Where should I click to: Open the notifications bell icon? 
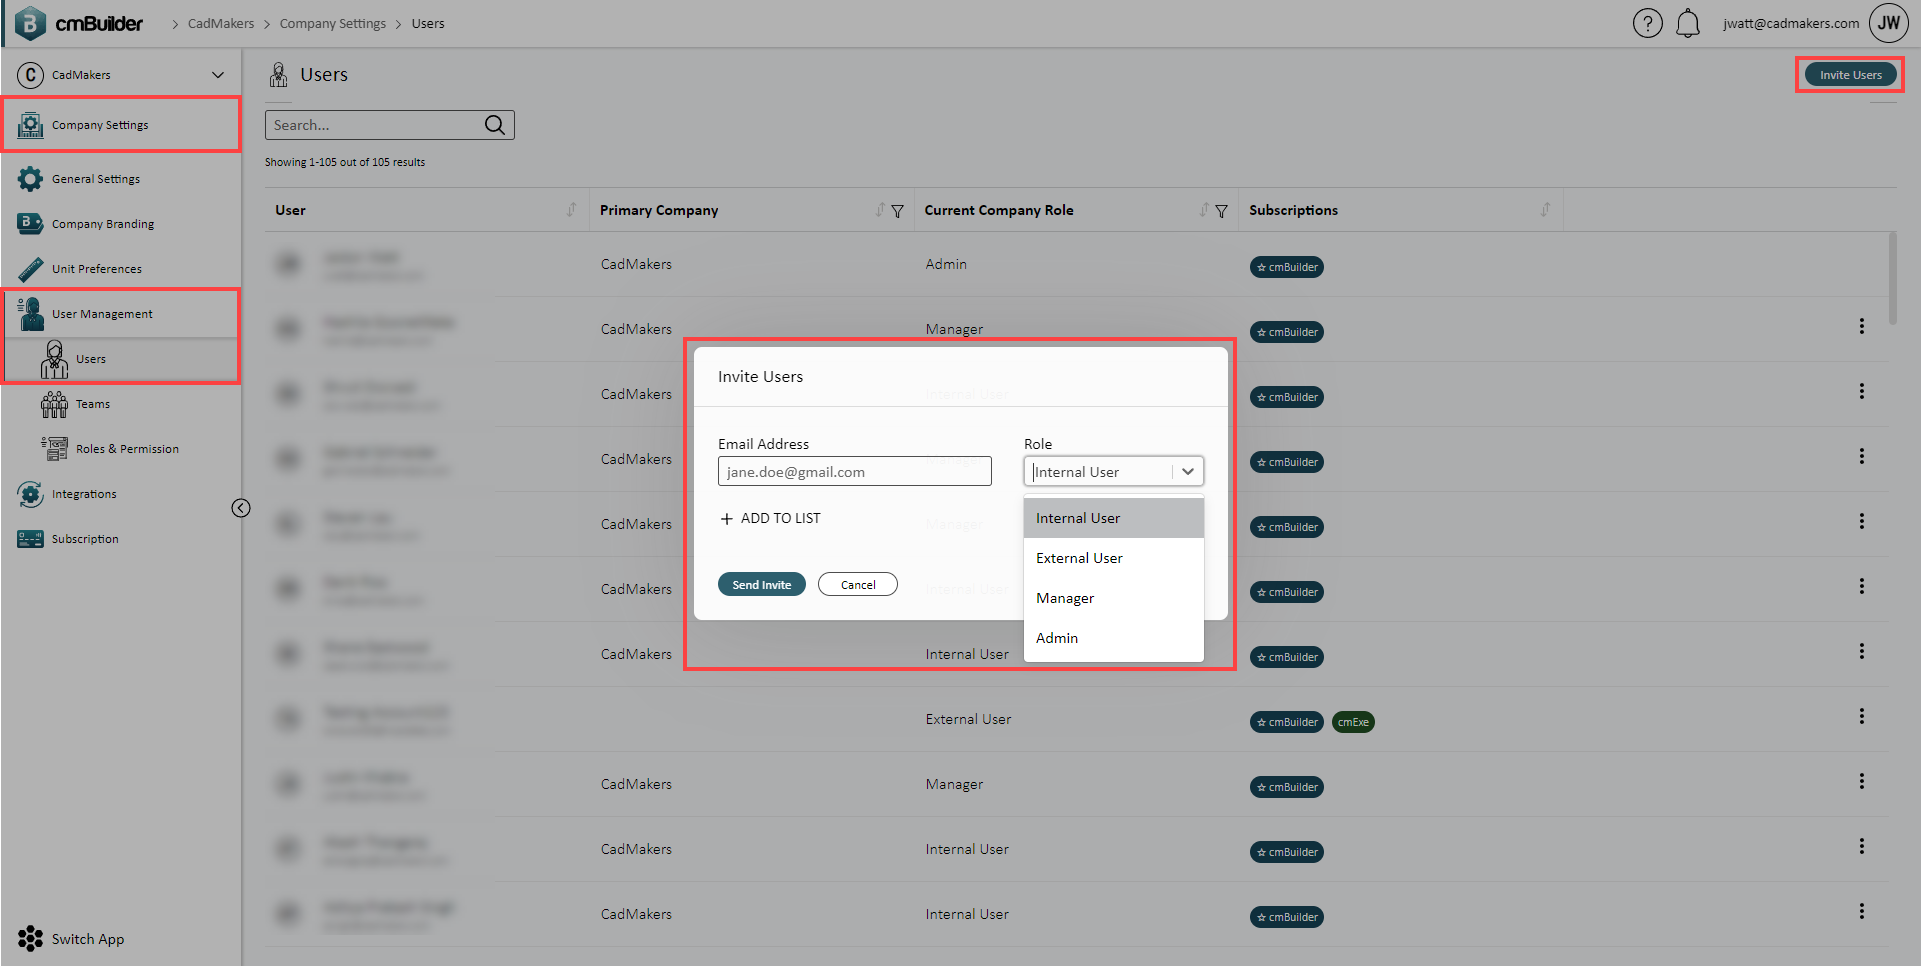1688,23
